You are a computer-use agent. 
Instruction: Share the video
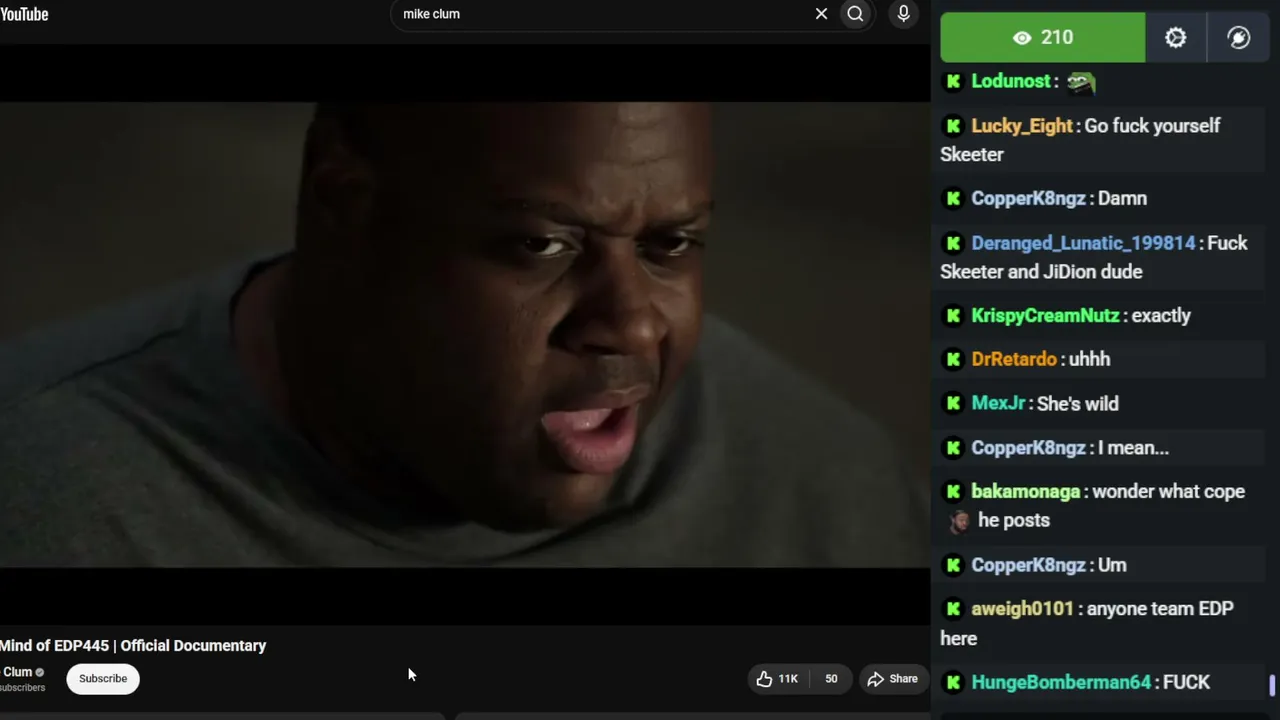(x=892, y=679)
